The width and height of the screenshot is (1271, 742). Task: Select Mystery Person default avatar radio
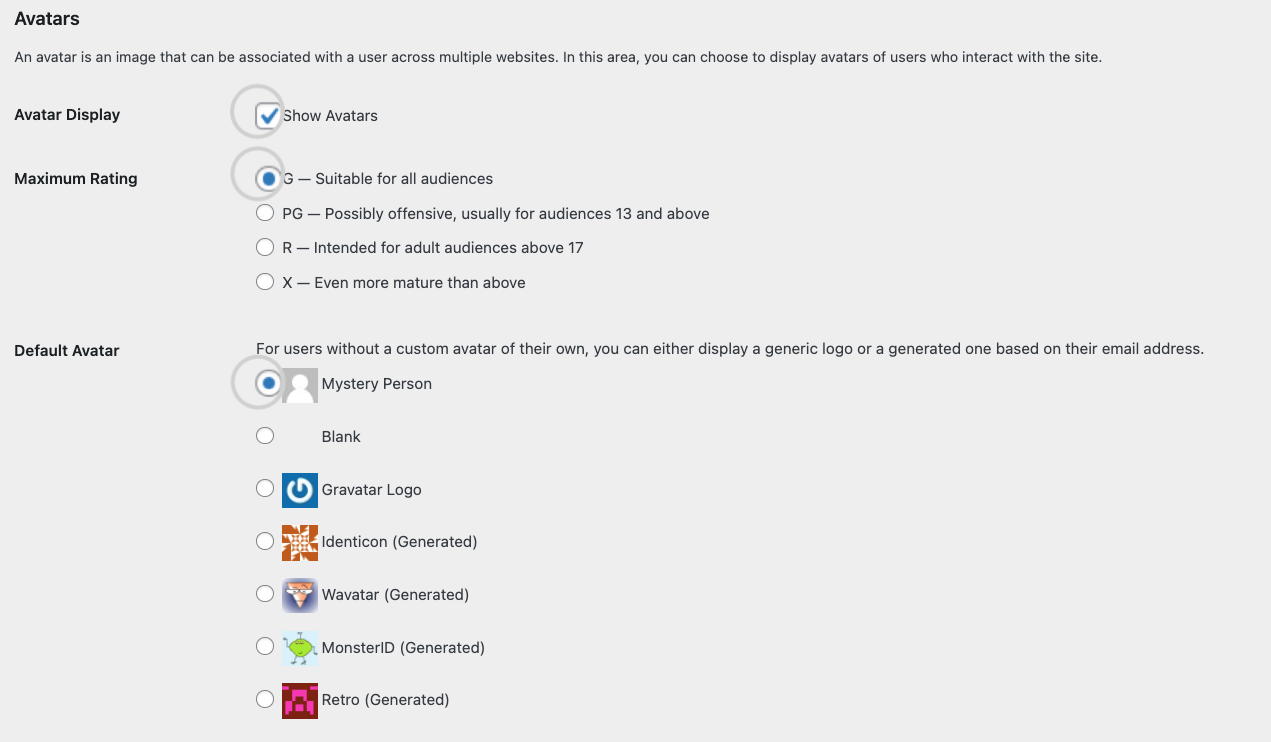tap(266, 383)
